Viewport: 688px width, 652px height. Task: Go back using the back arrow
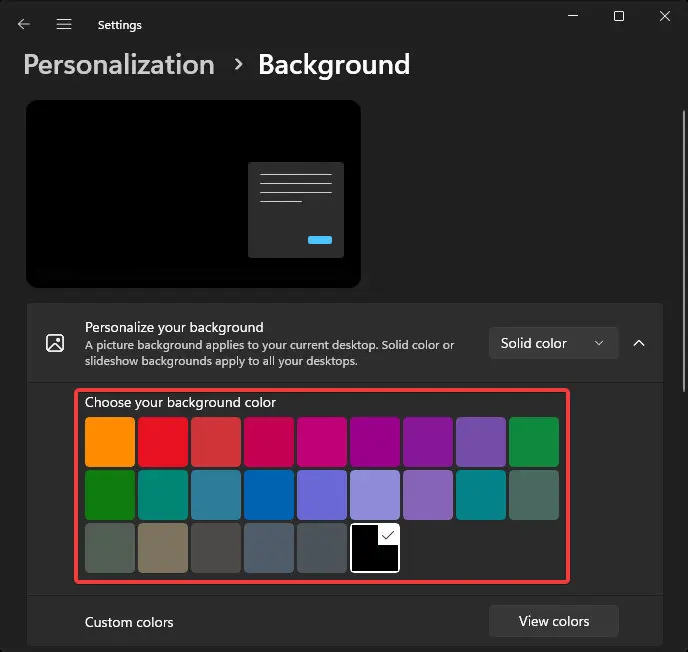24,24
